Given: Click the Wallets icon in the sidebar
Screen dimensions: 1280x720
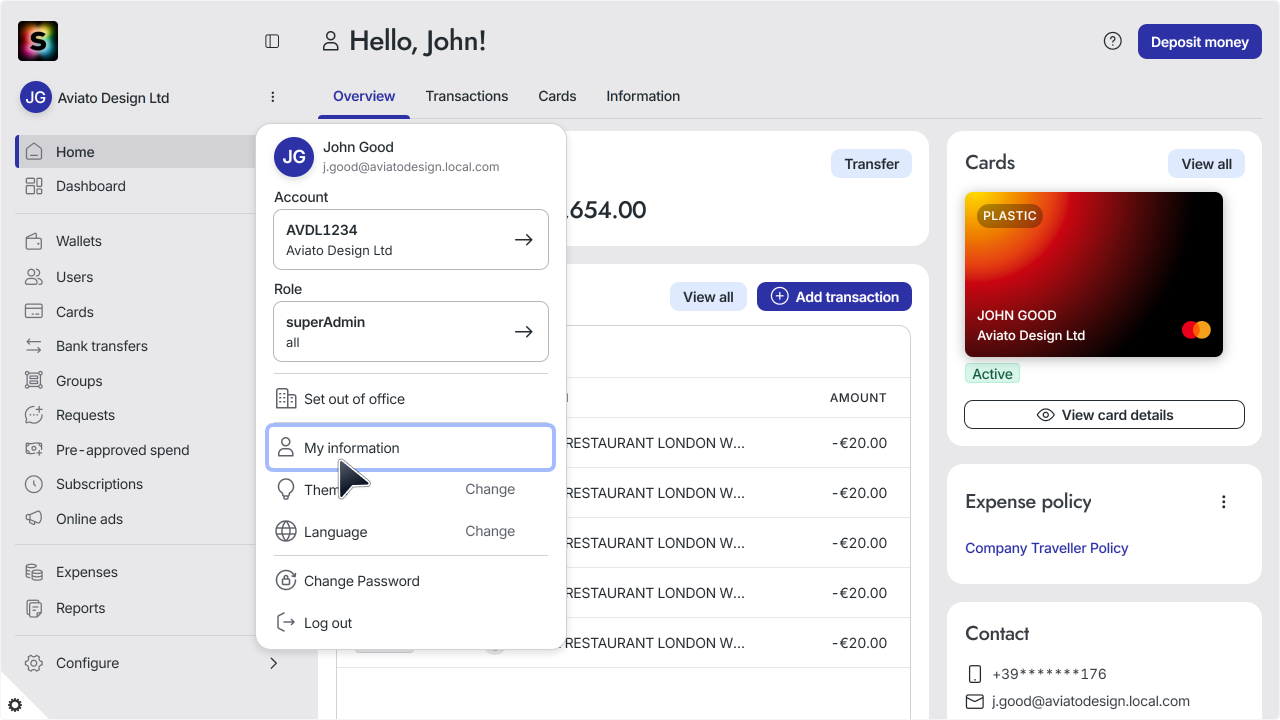Looking at the screenshot, I should pyautogui.click(x=34, y=241).
